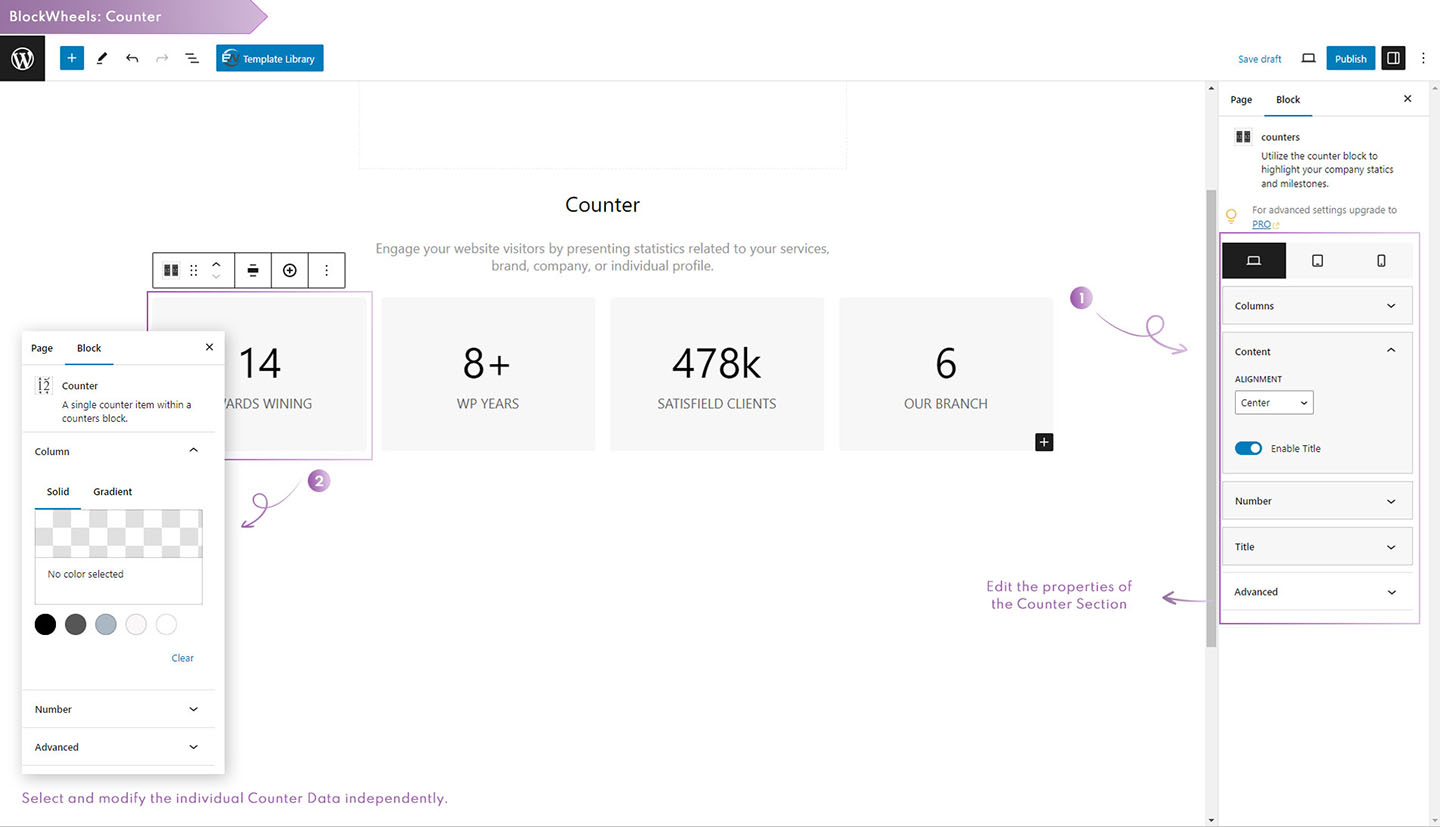Open the Alignment Center dropdown
Screen dimensions: 1440x827
[x=1273, y=403]
